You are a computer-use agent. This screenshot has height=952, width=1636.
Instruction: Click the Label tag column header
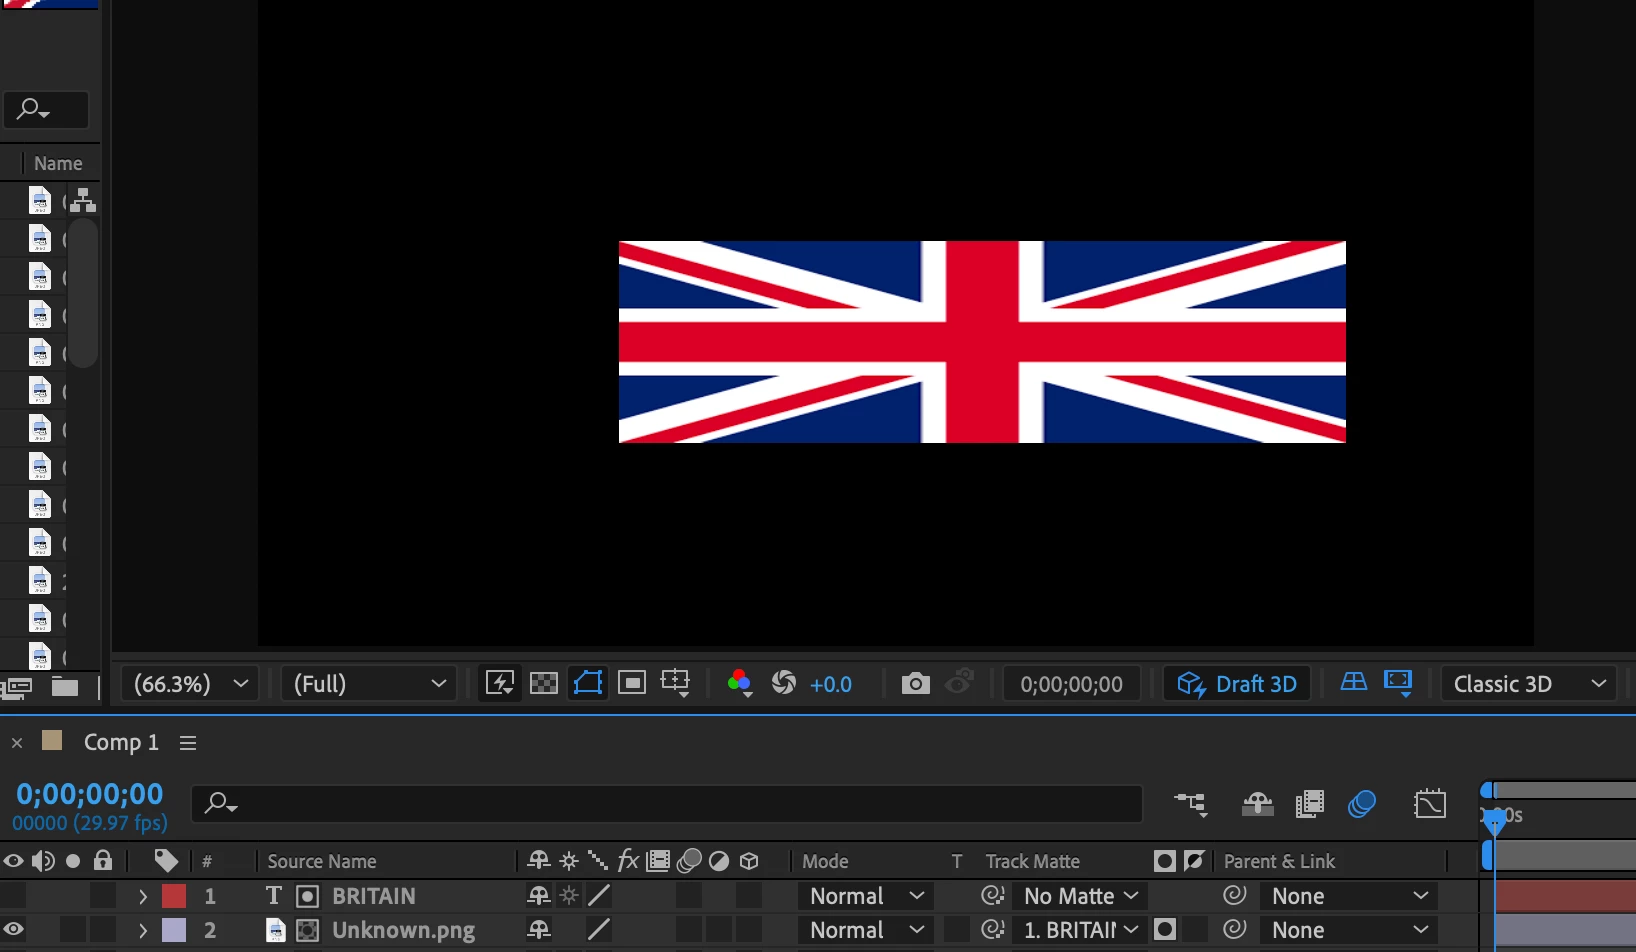tap(166, 861)
